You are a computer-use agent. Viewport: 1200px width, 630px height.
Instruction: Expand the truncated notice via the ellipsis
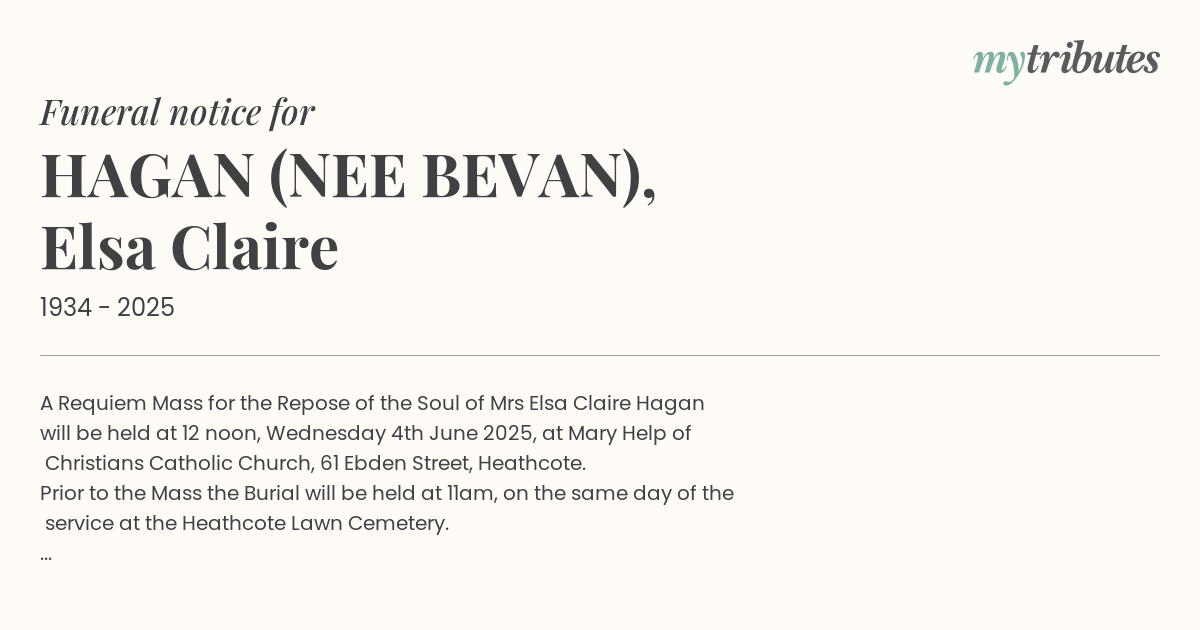(46, 554)
